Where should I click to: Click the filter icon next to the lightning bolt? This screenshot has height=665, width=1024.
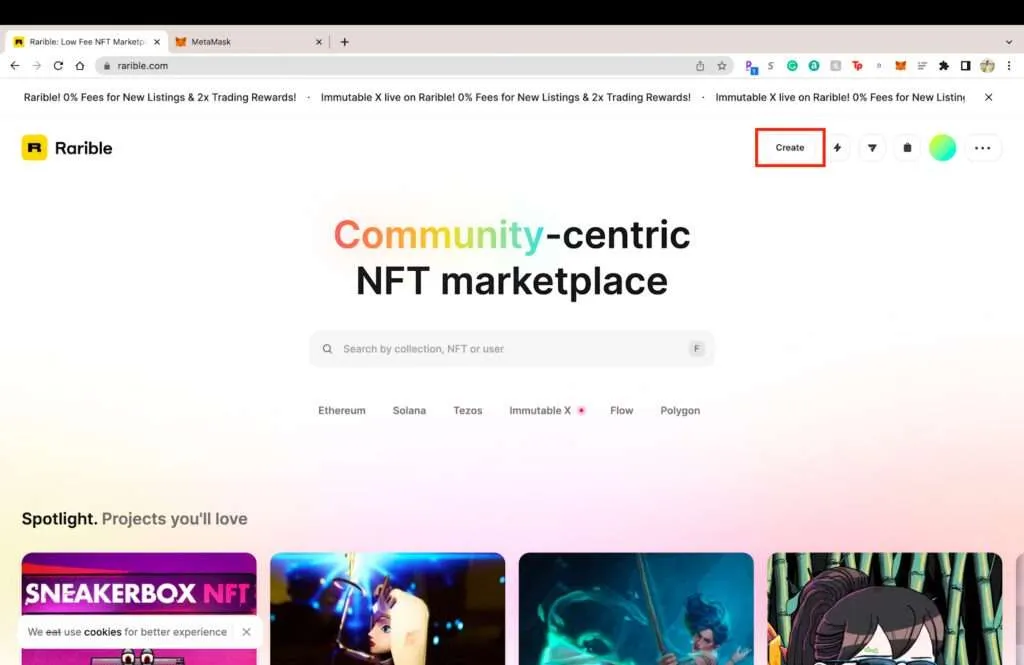(x=872, y=147)
